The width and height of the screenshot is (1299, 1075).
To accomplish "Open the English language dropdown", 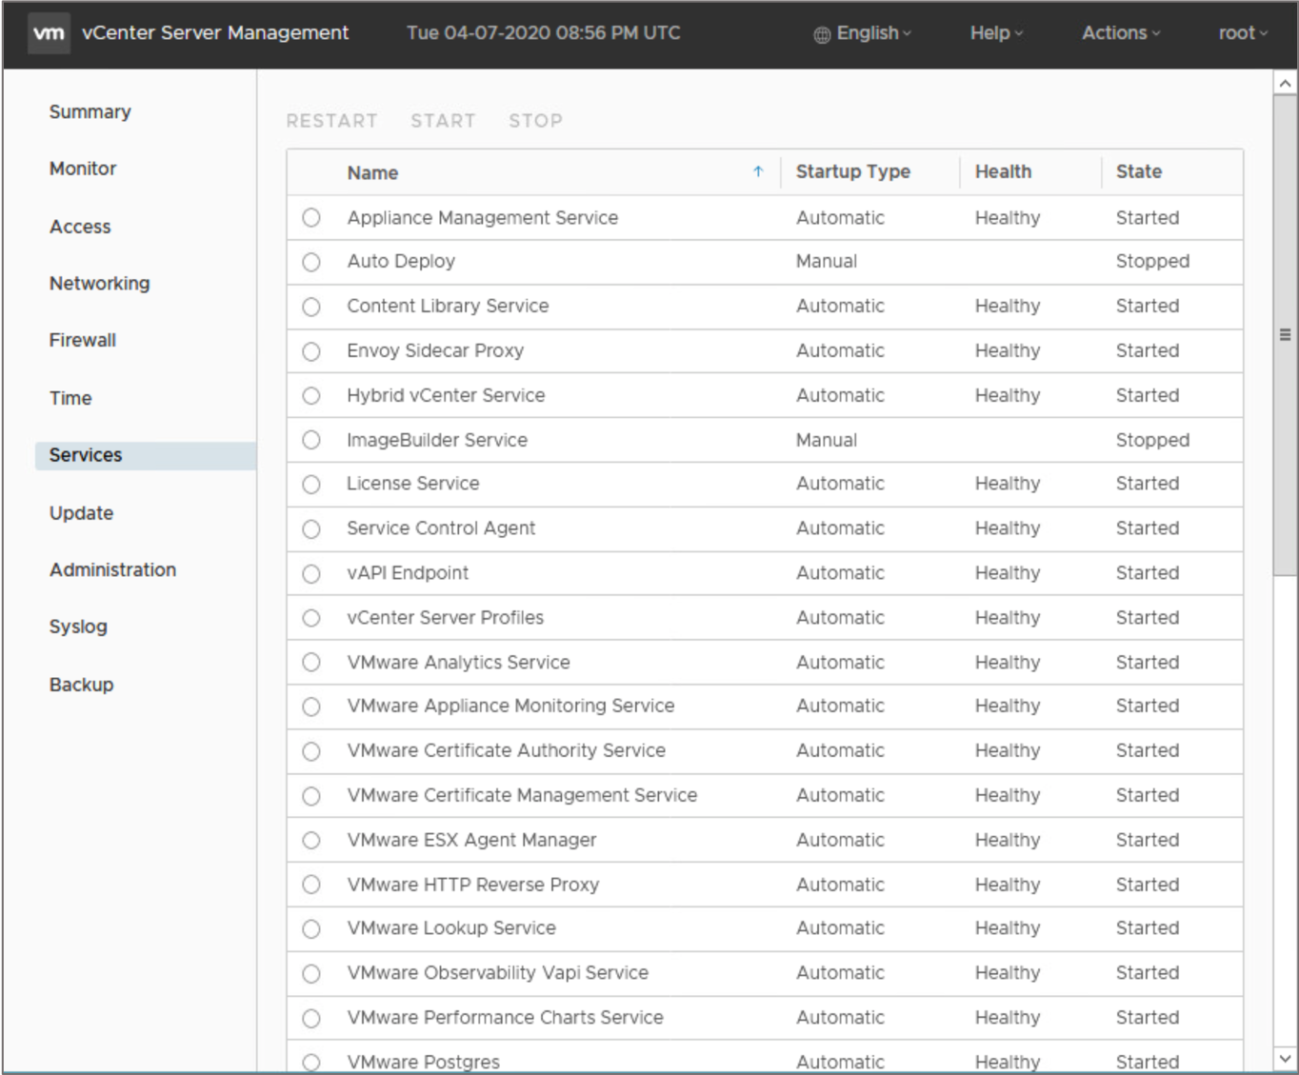I will (x=863, y=33).
